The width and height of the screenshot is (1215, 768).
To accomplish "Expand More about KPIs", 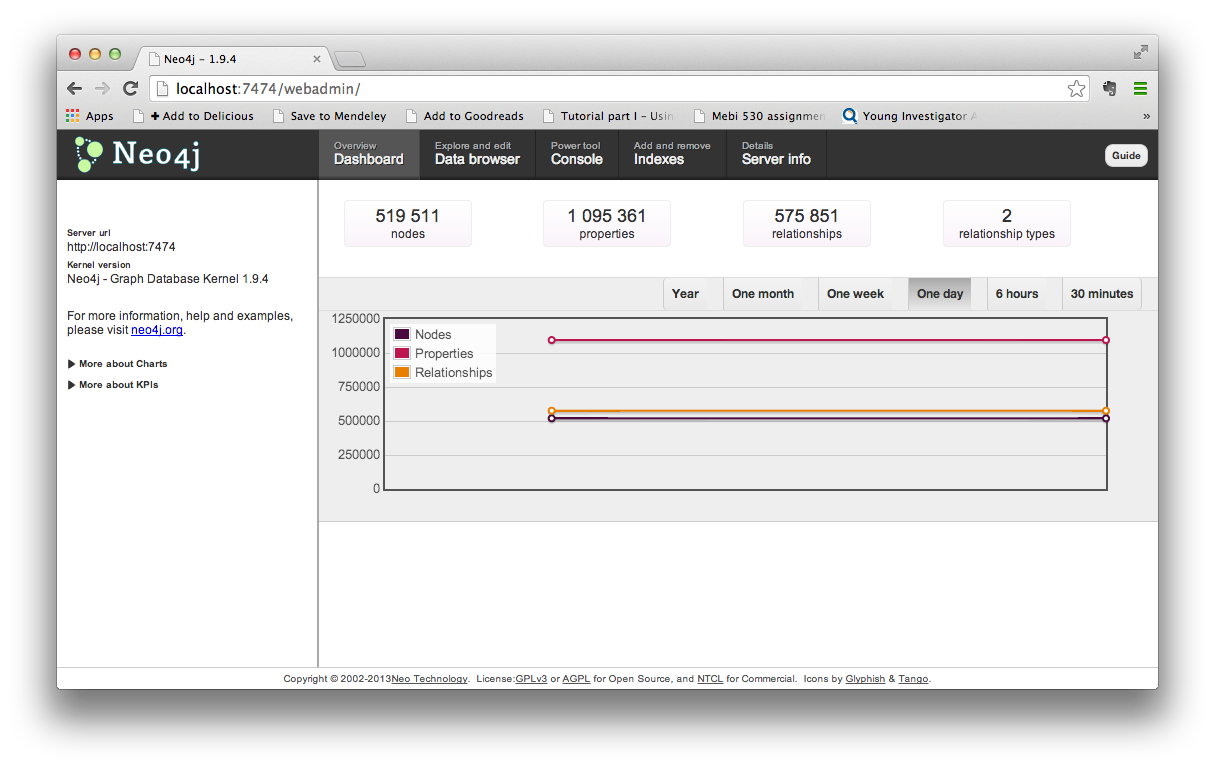I will (x=112, y=385).
